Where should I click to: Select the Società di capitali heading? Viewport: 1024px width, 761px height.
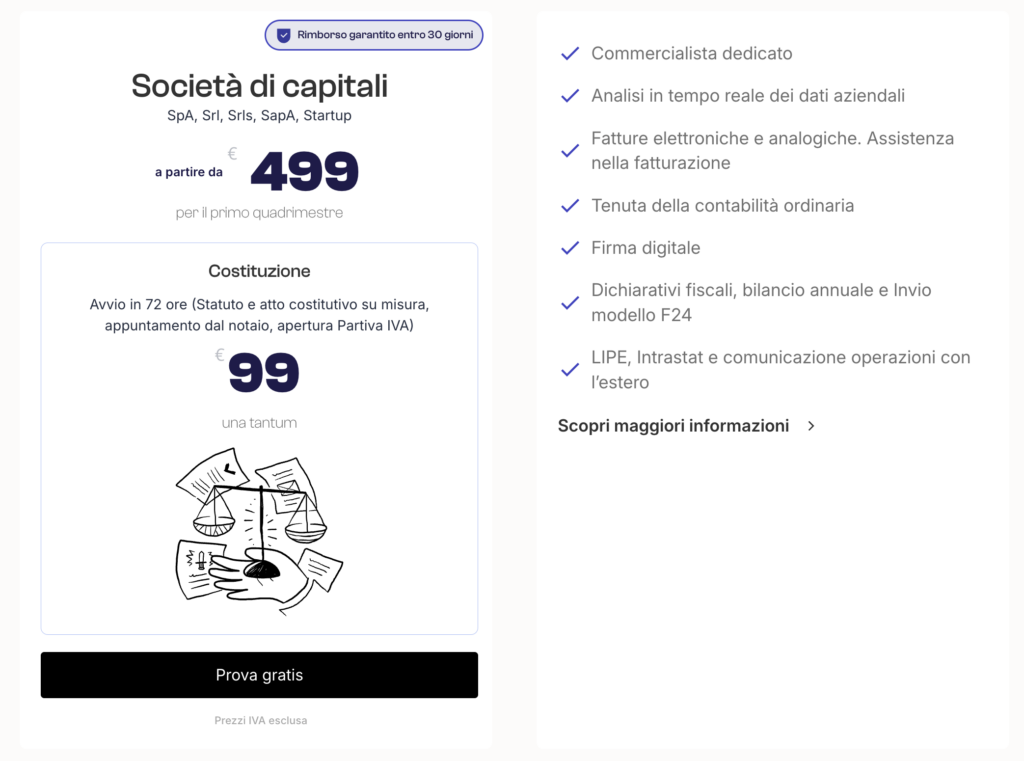click(259, 87)
